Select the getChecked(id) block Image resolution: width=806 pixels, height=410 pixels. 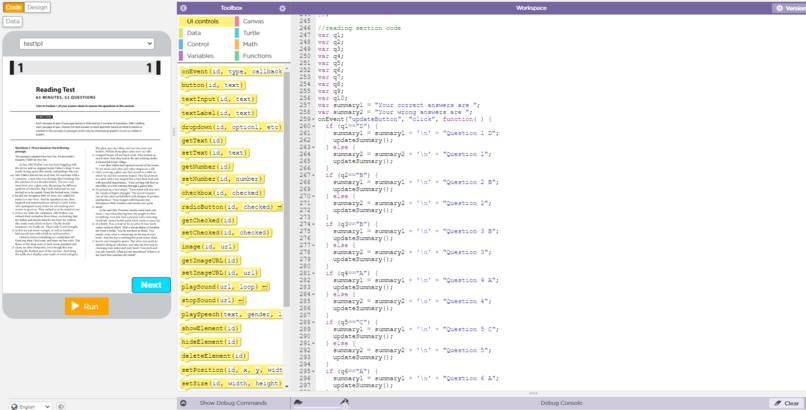208,221
